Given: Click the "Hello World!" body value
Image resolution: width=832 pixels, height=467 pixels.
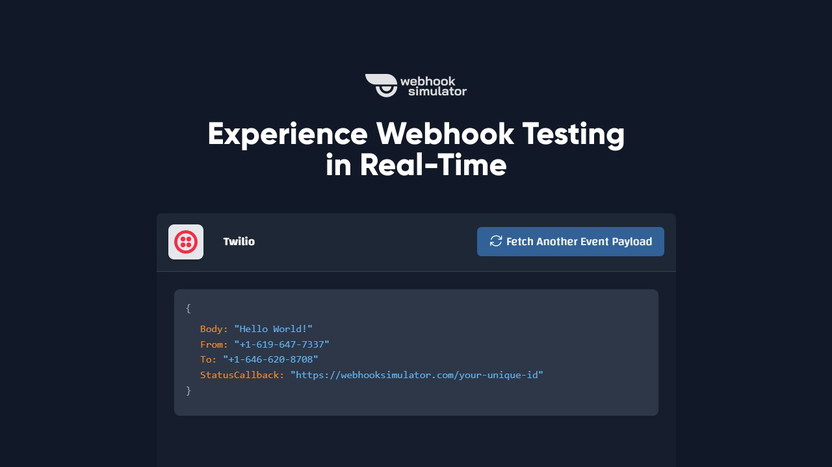Looking at the screenshot, I should coord(273,329).
